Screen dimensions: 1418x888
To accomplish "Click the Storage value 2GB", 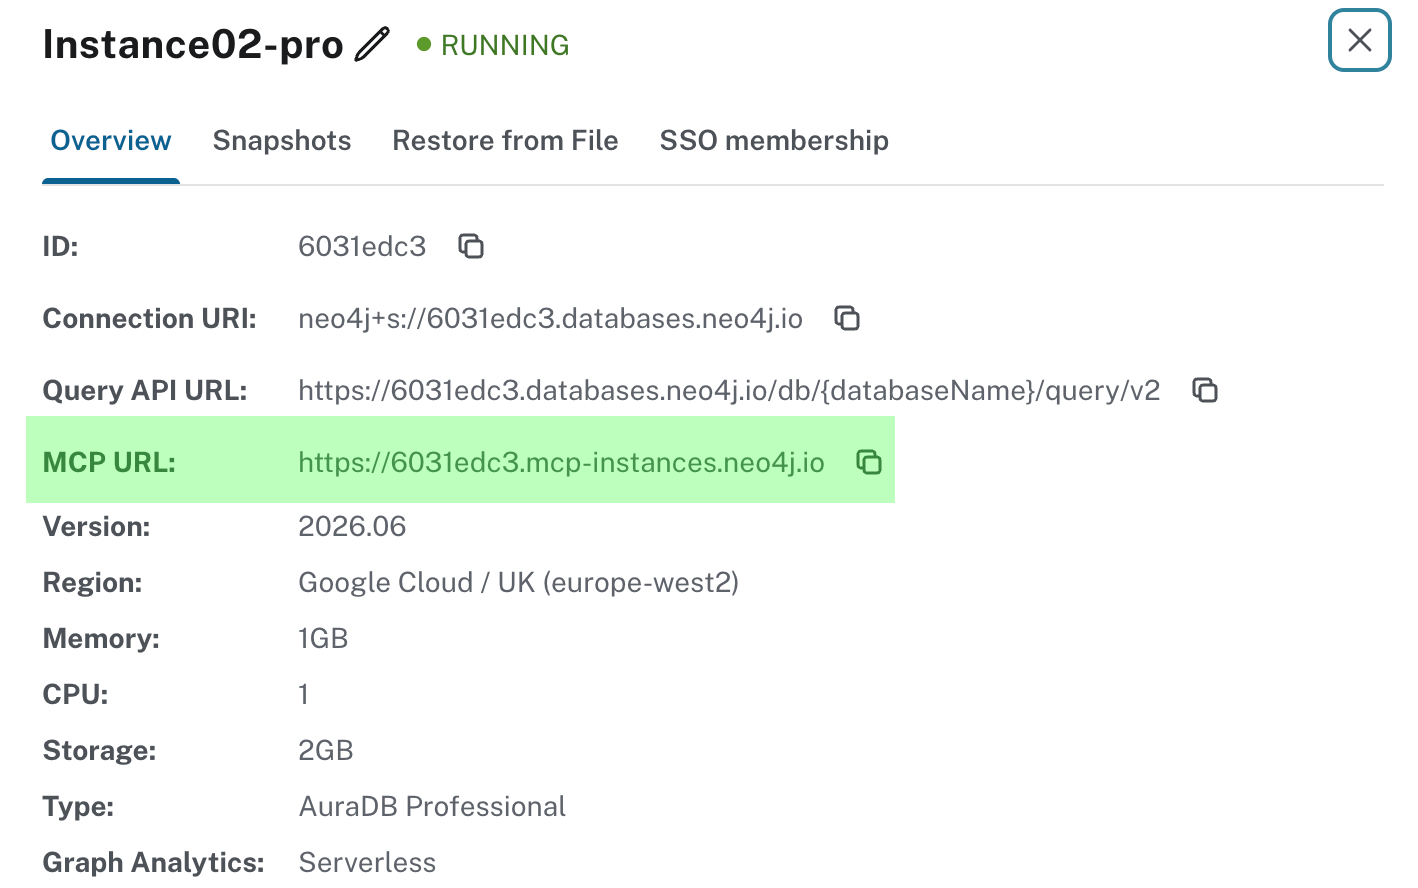I will 326,750.
